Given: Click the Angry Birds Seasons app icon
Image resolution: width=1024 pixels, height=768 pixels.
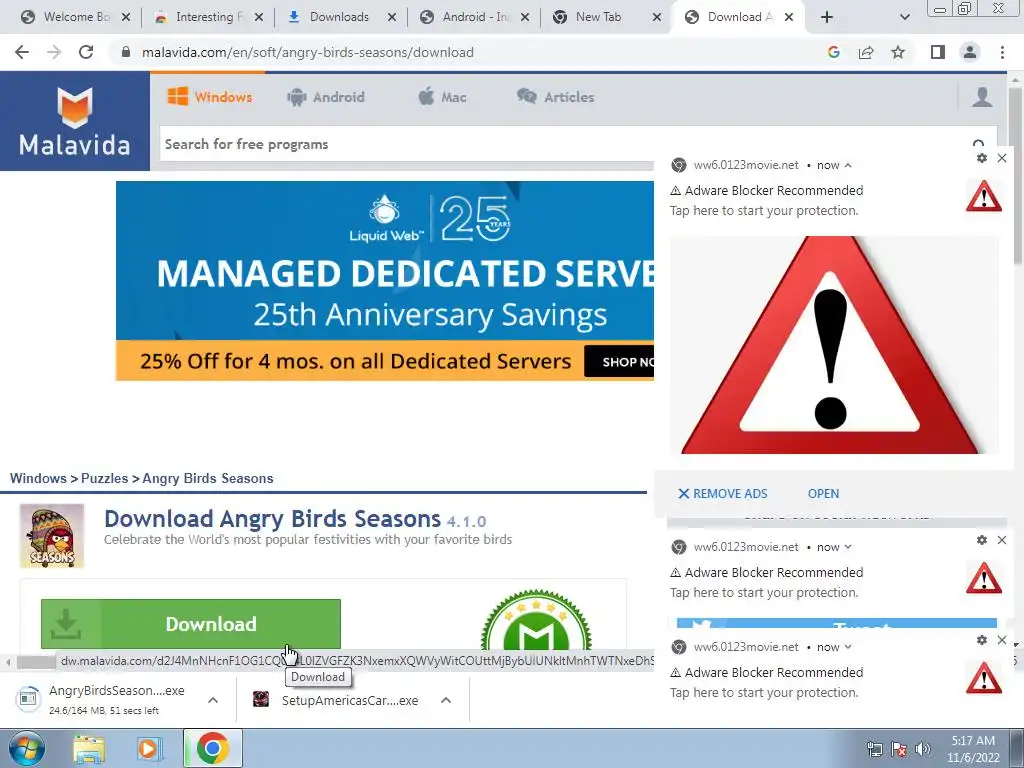Looking at the screenshot, I should click(52, 536).
